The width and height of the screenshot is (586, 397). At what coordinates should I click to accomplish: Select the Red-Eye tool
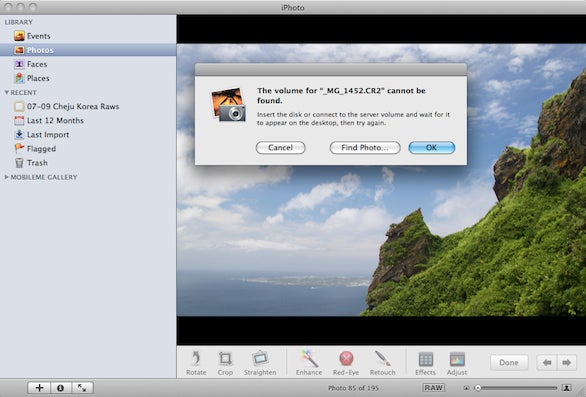click(x=346, y=363)
